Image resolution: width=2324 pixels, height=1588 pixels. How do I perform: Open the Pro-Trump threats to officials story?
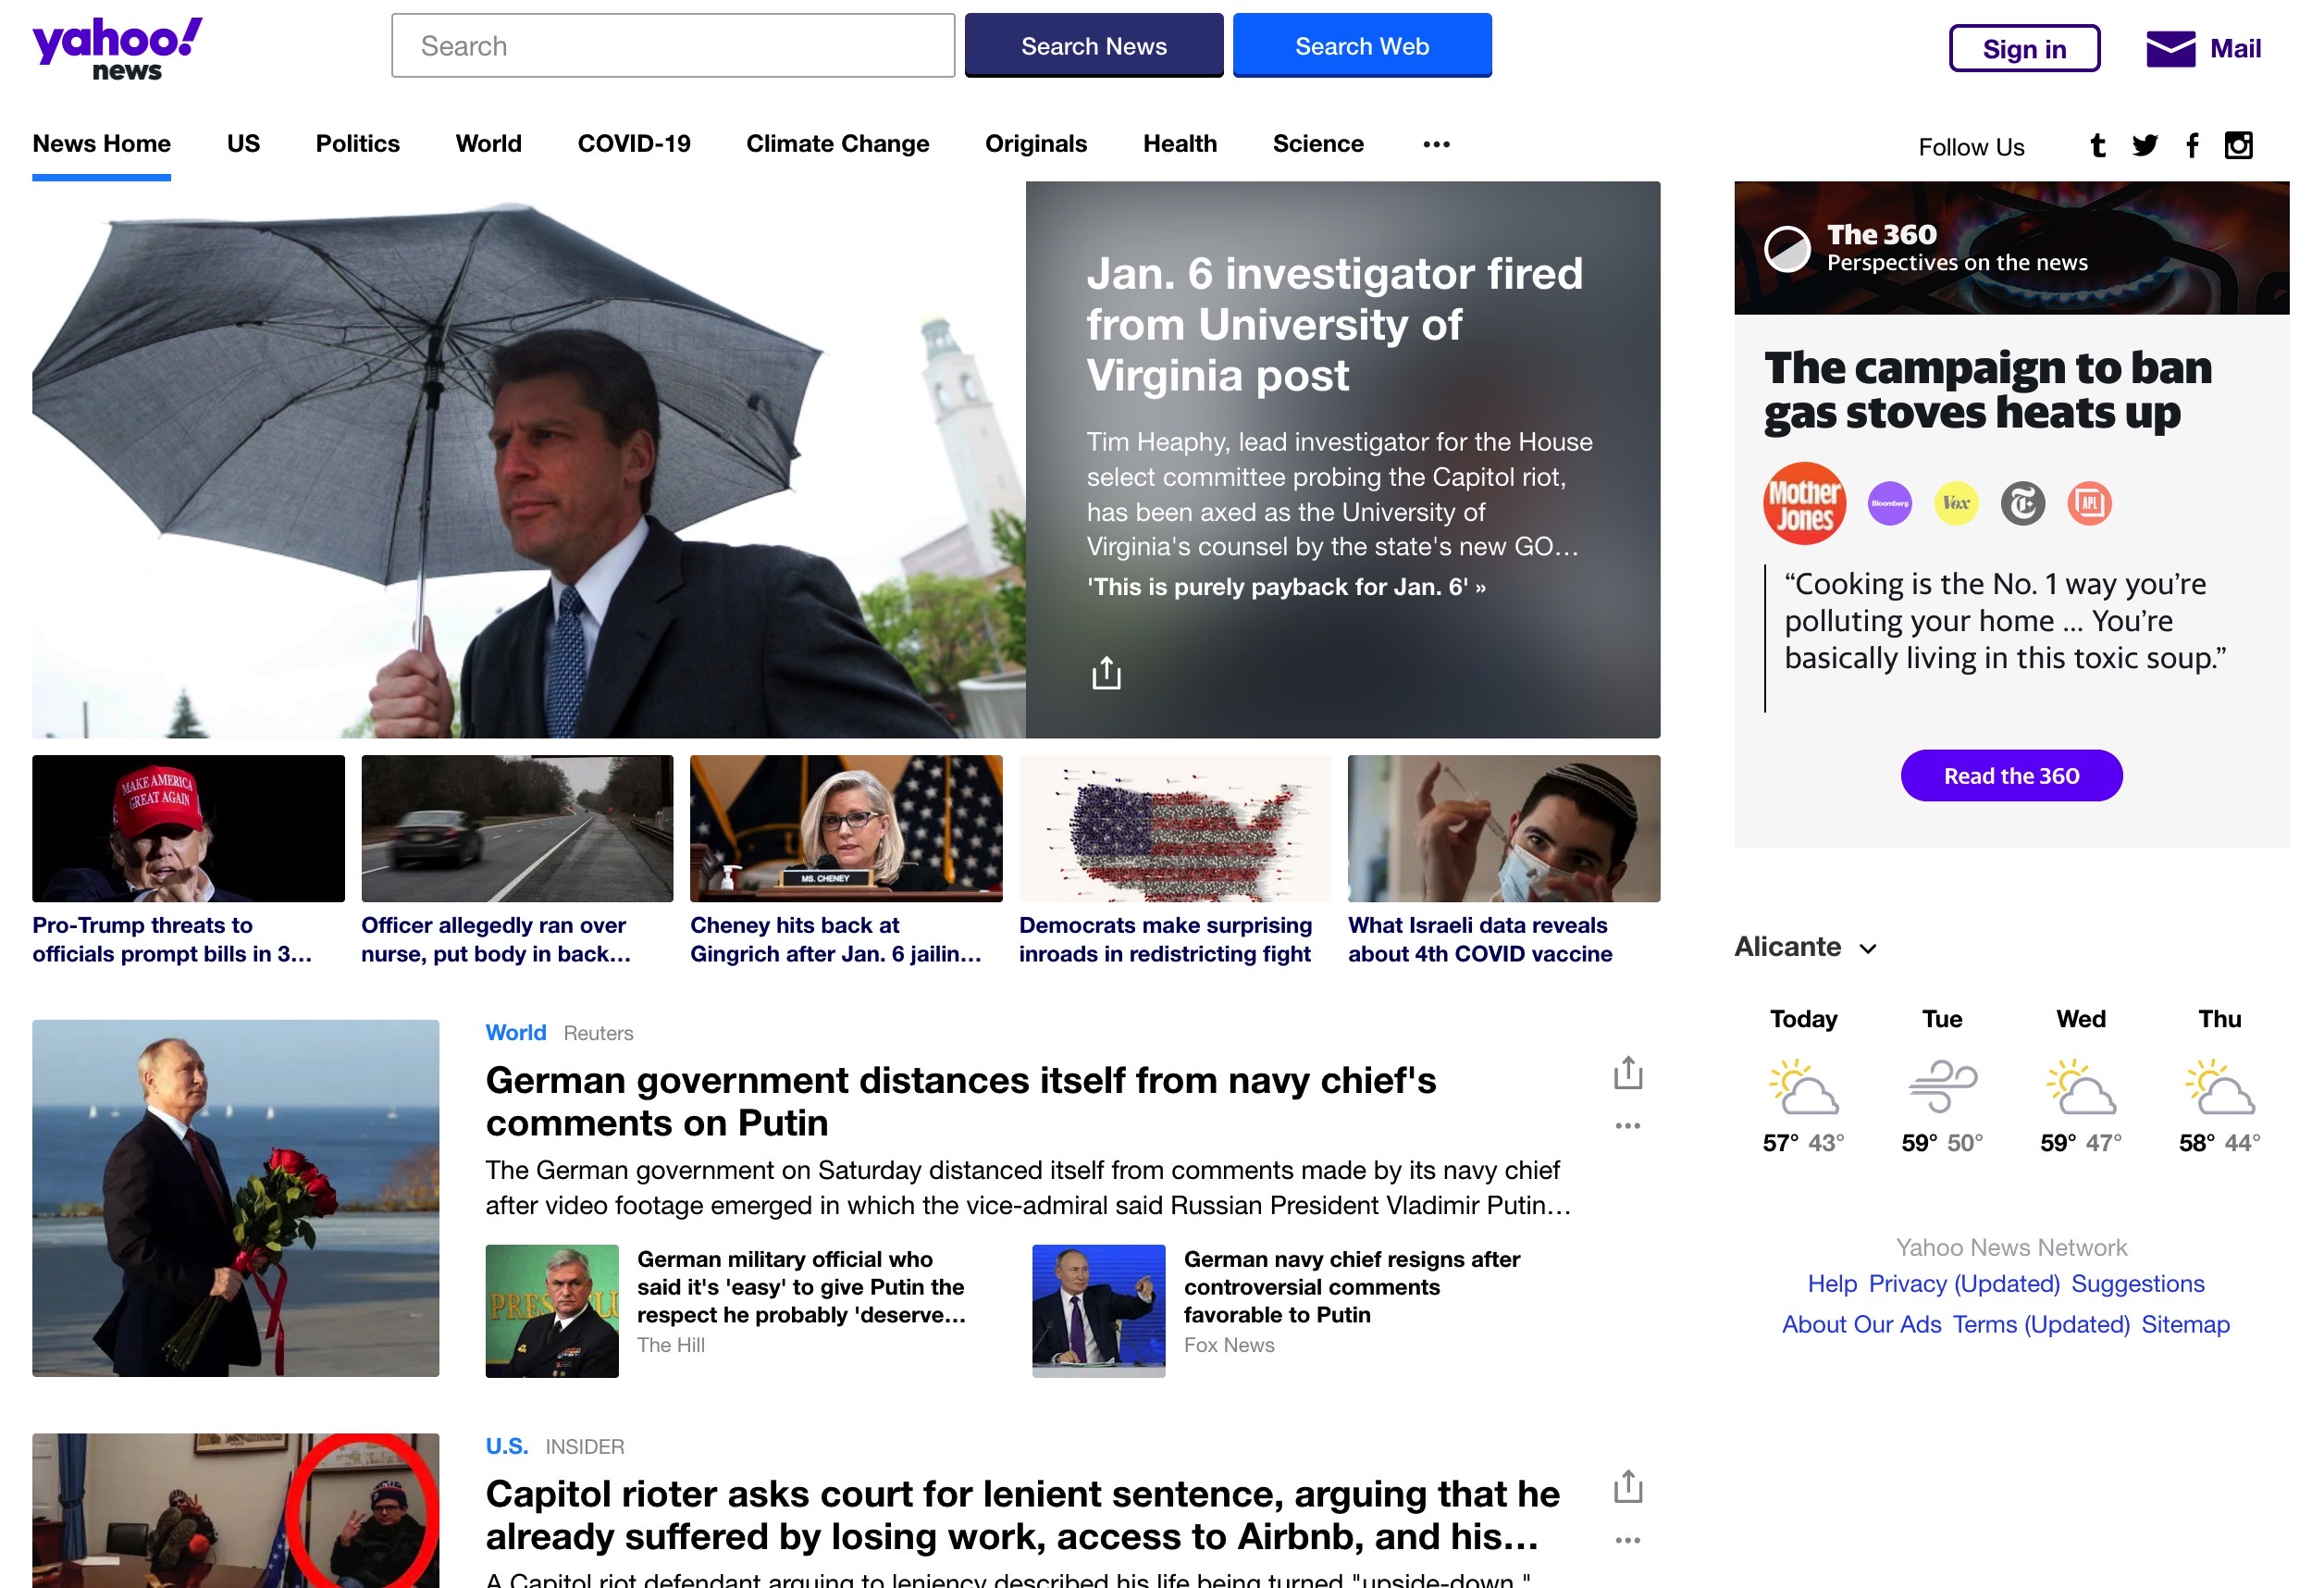[x=172, y=939]
